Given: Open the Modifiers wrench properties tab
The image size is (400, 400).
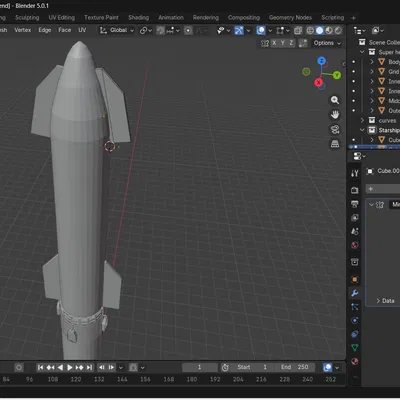Looking at the screenshot, I should [x=355, y=293].
